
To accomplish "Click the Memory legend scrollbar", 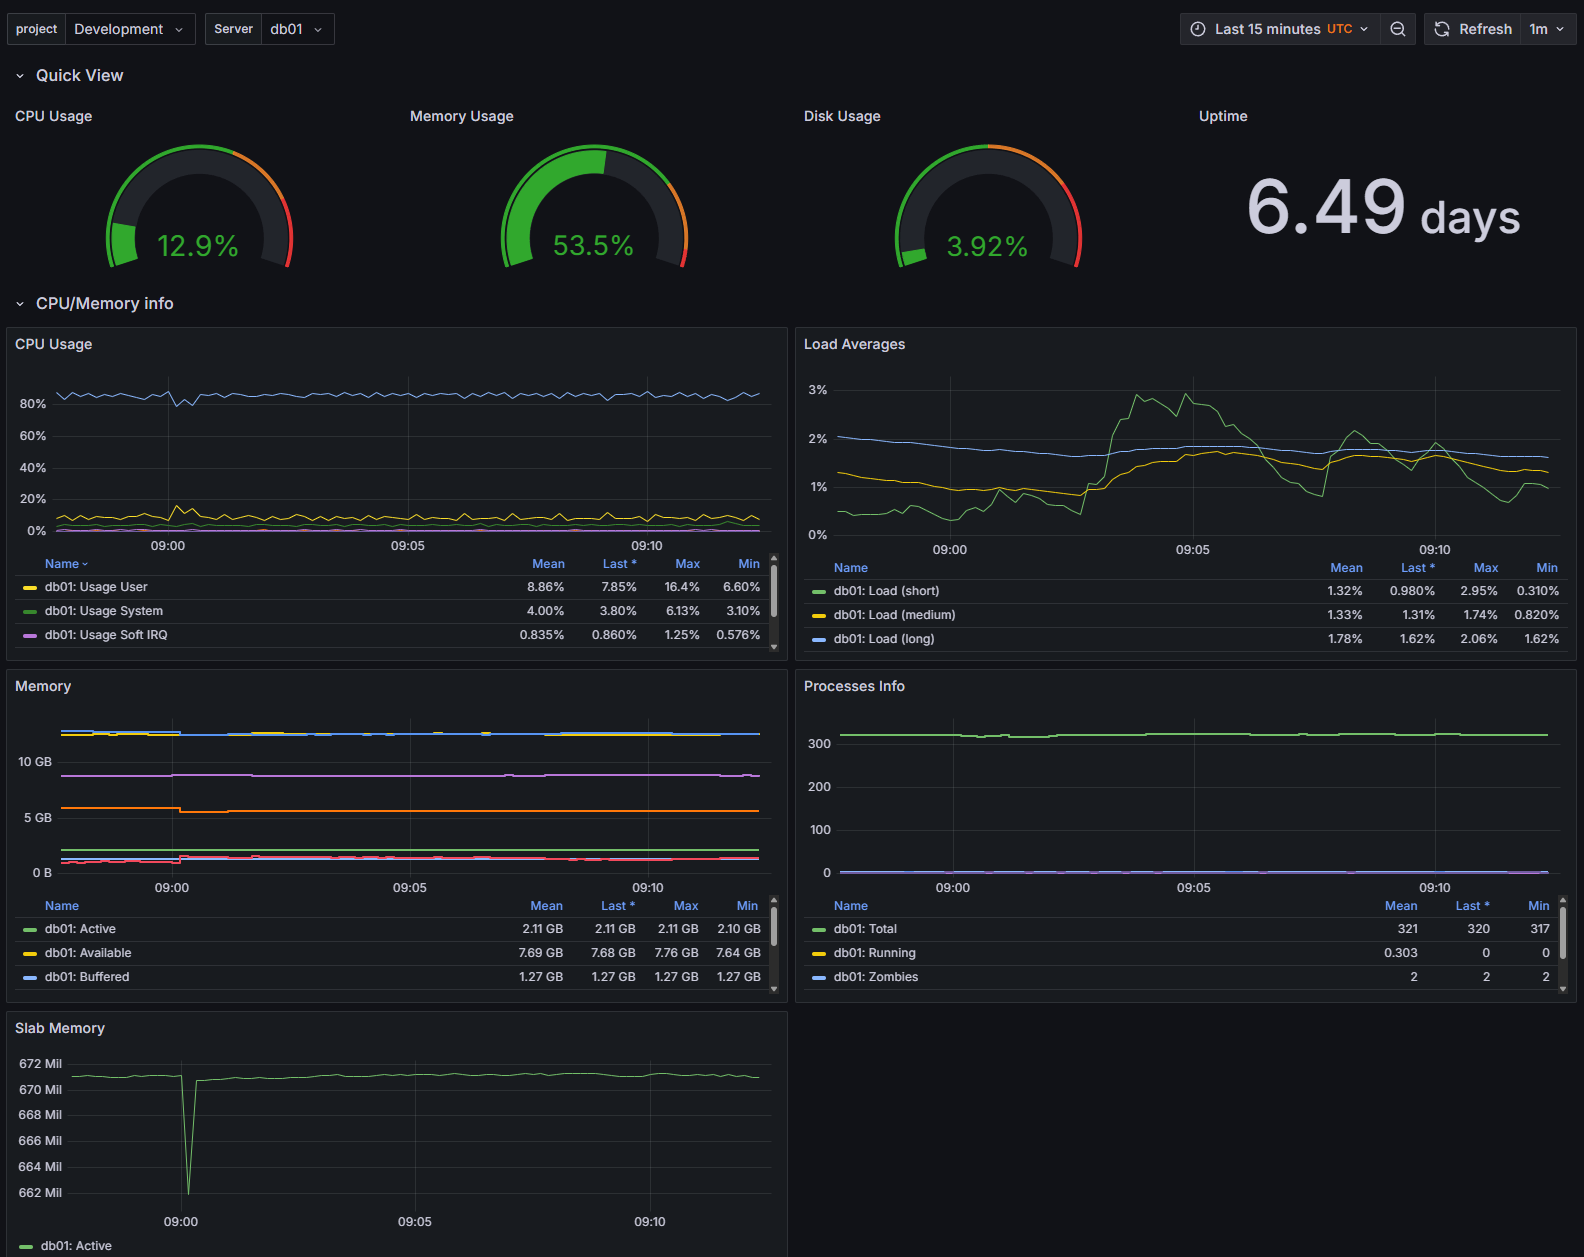I will [774, 926].
